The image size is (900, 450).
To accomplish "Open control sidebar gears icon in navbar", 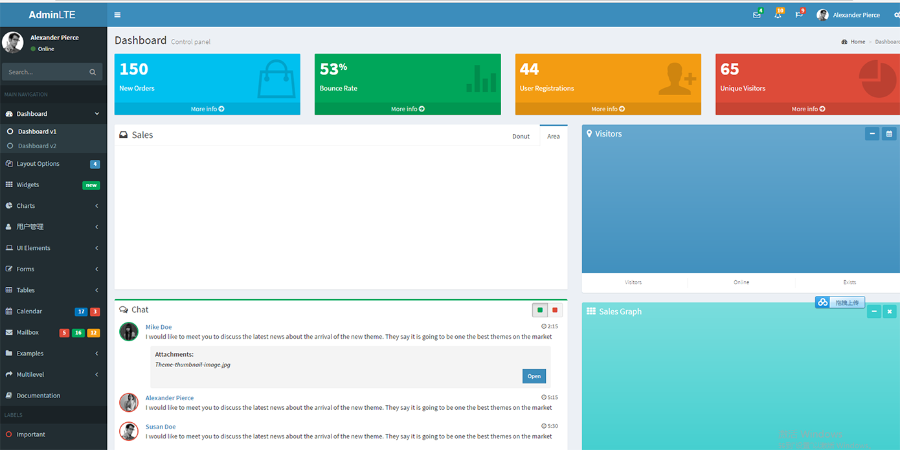I will point(897,15).
